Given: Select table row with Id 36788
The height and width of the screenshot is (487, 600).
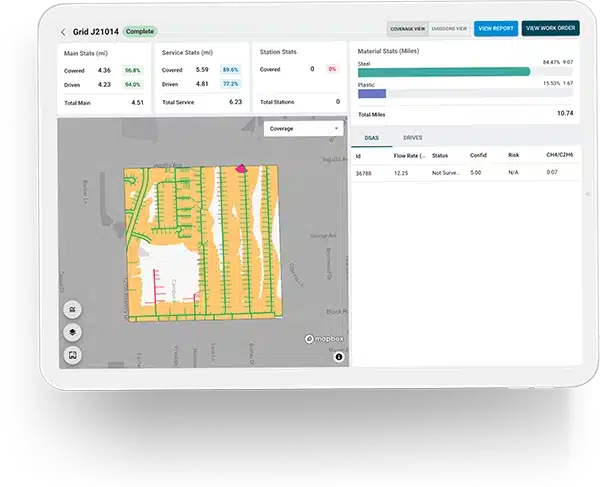Looking at the screenshot, I should 465,173.
